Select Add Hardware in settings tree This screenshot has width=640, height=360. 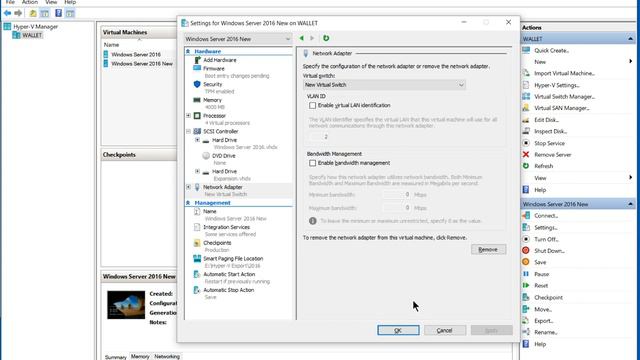220,60
